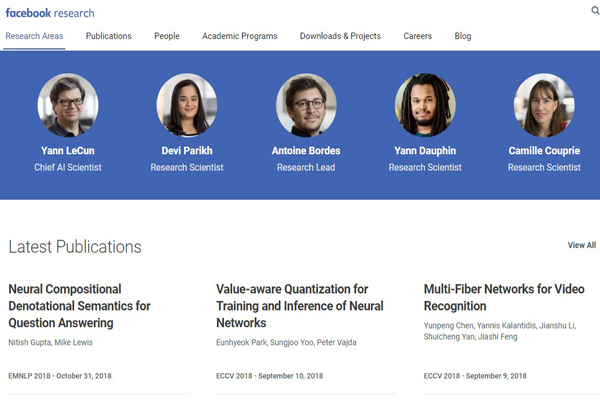Open Yann Dauphin's profile photo
Image resolution: width=600 pixels, height=400 pixels.
pos(425,105)
